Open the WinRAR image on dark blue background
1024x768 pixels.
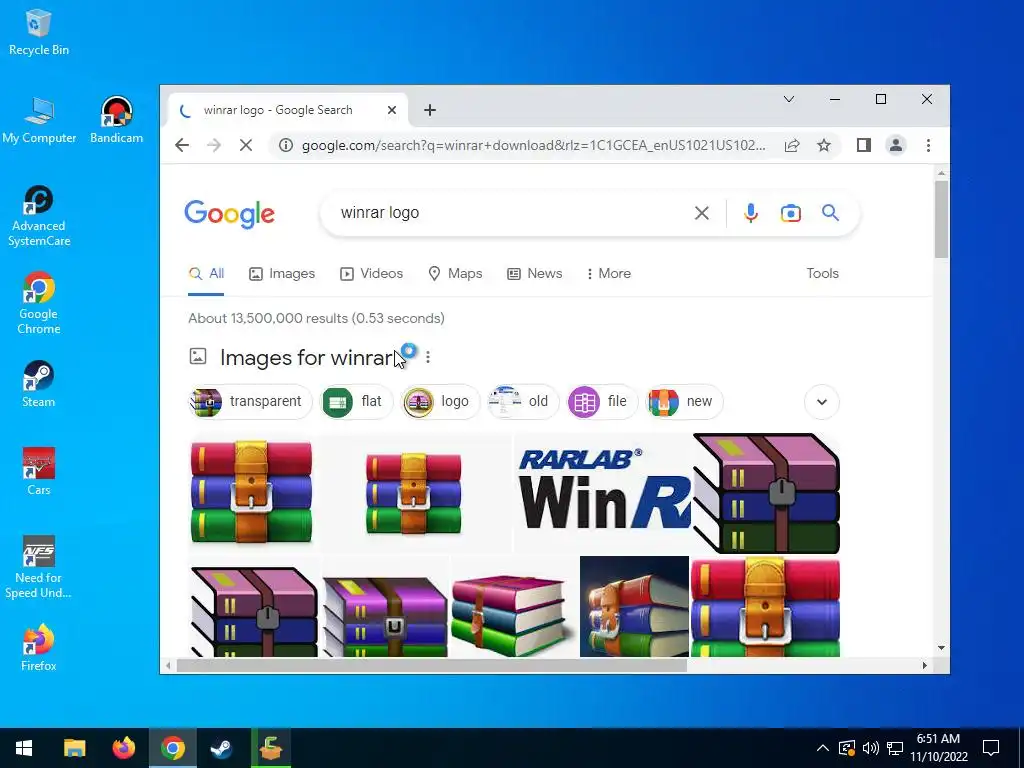pos(634,607)
